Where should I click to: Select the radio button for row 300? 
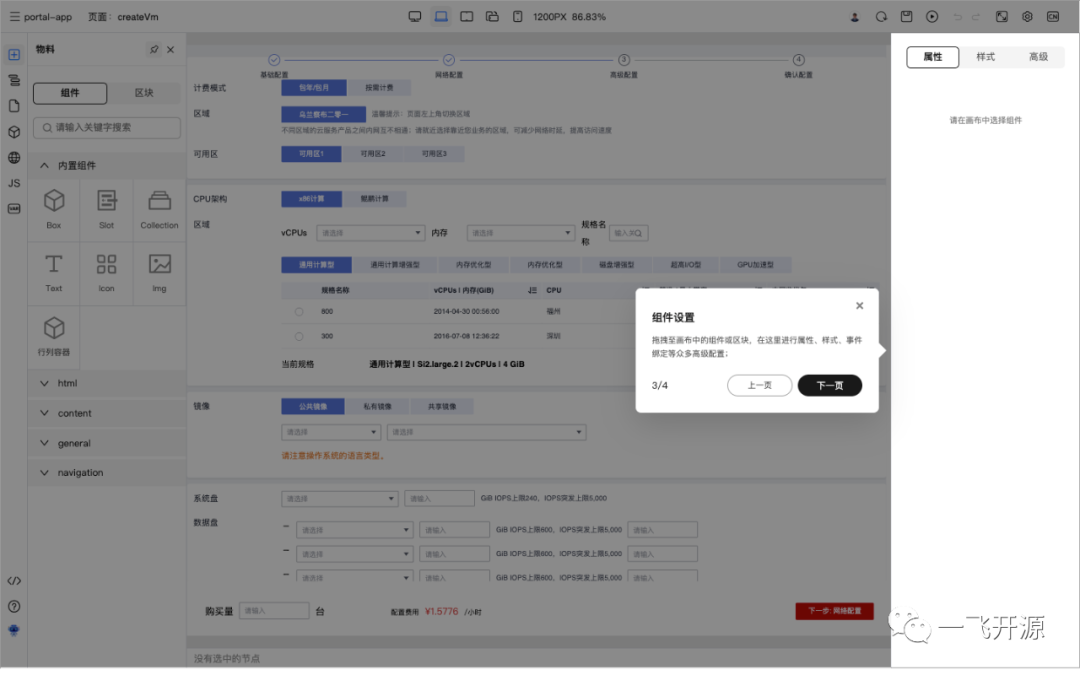(299, 337)
